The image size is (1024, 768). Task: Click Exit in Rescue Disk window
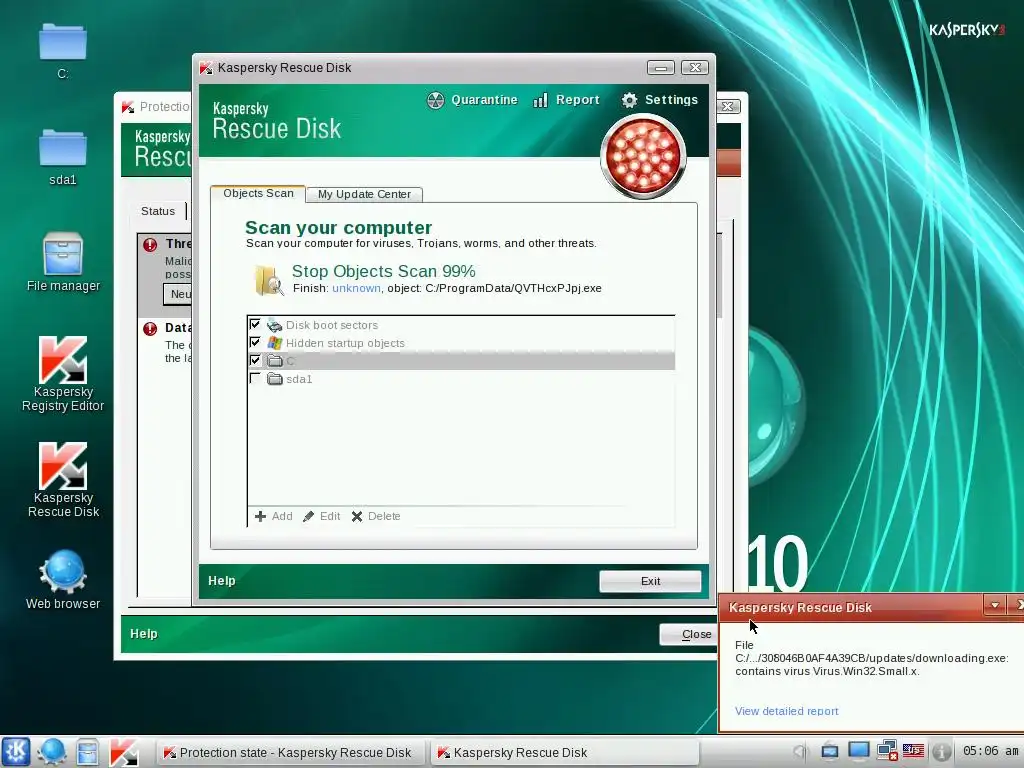(x=650, y=581)
